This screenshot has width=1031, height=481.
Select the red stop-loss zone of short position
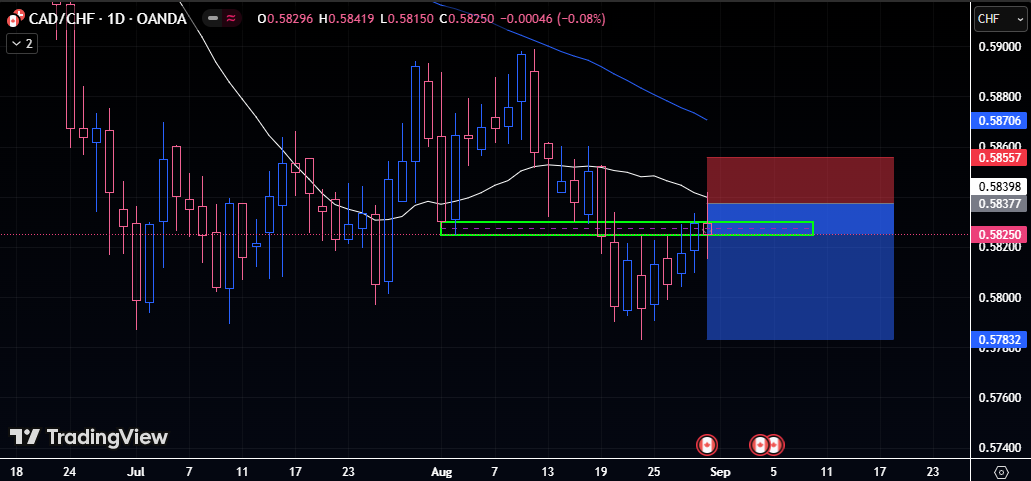coord(800,180)
